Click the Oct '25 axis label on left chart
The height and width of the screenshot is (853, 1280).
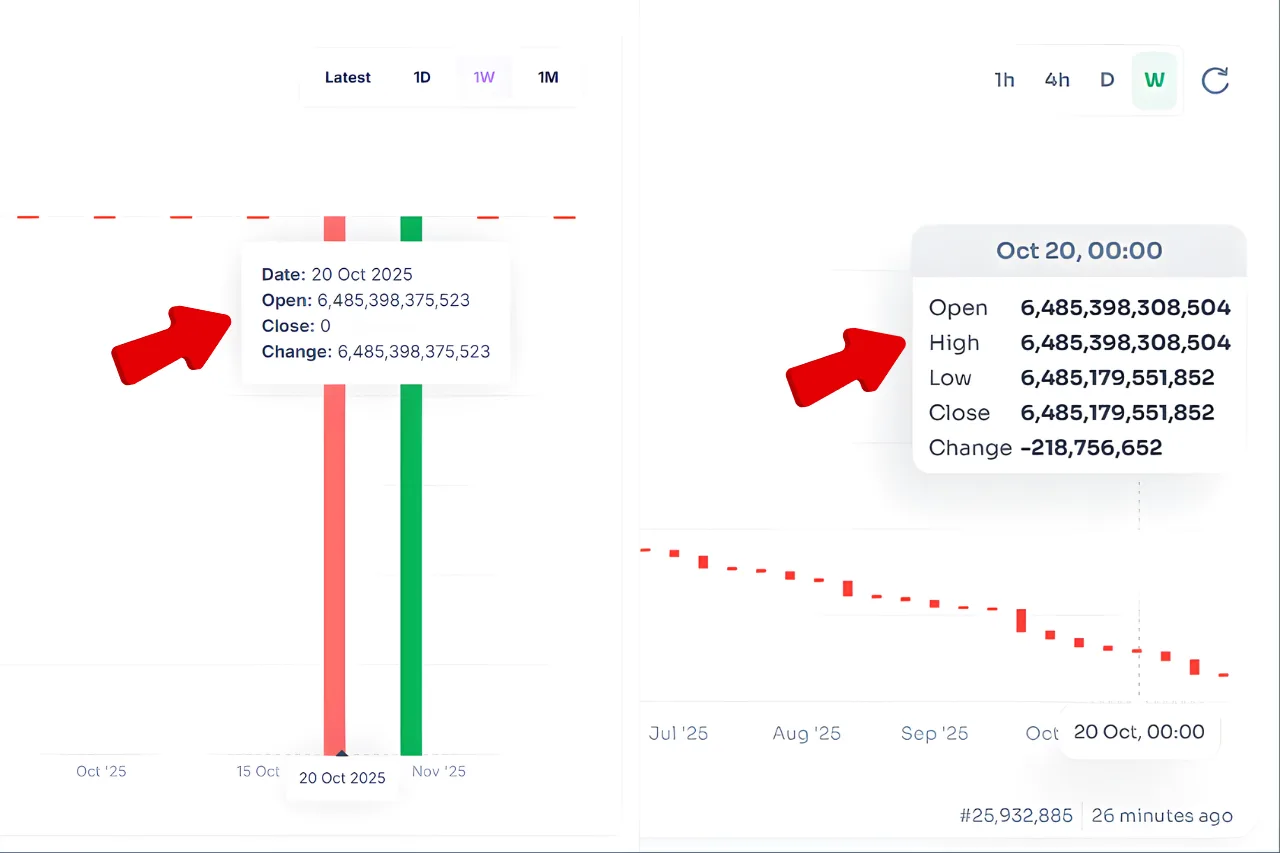click(x=100, y=771)
